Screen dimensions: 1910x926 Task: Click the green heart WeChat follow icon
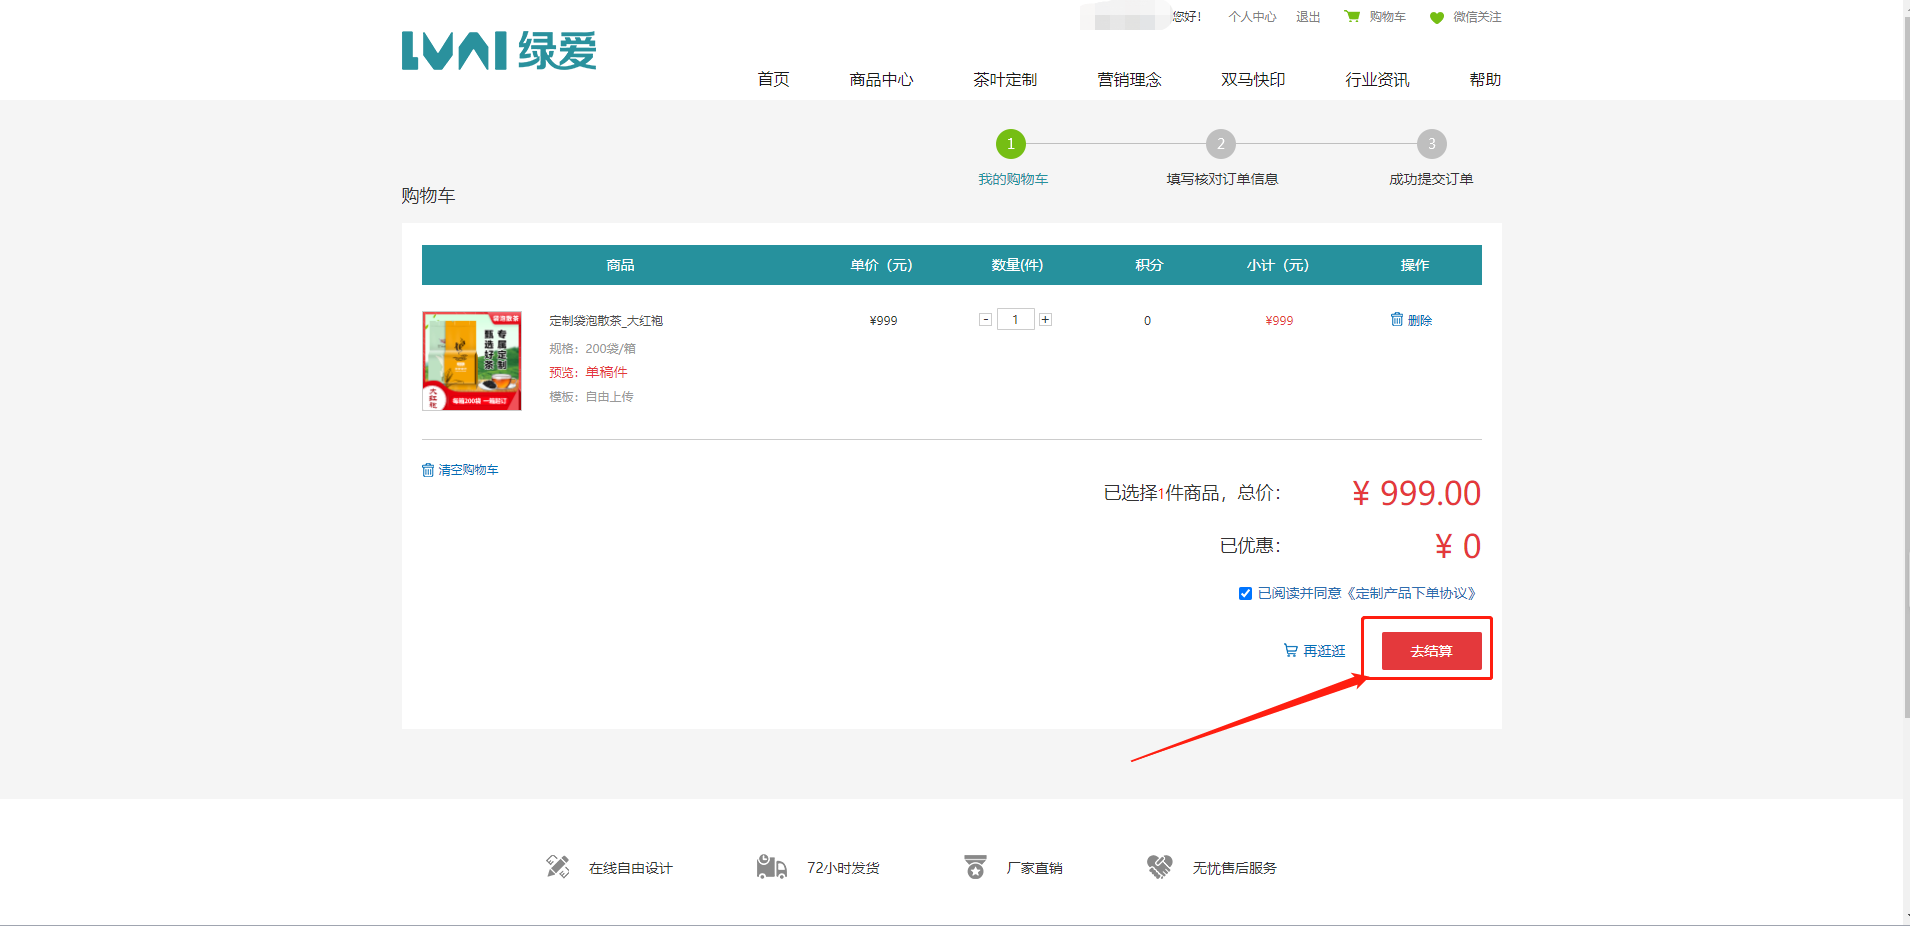(1436, 18)
